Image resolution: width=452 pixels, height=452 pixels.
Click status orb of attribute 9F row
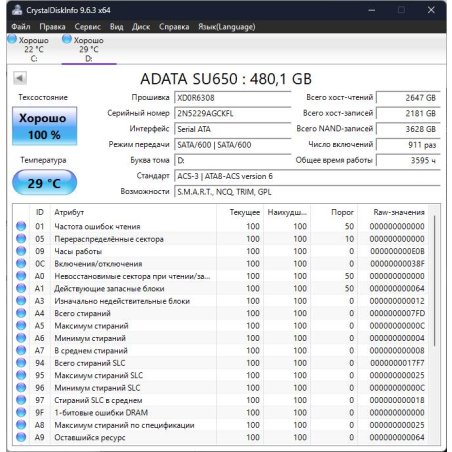(x=21, y=412)
